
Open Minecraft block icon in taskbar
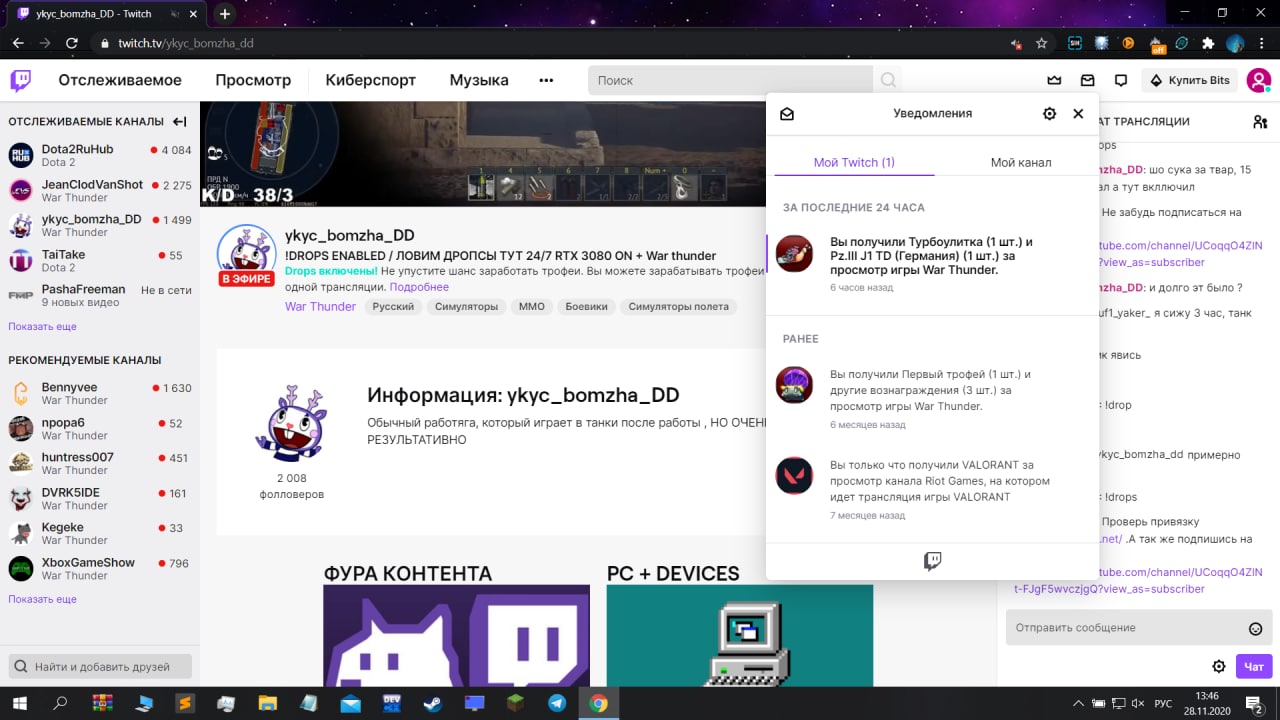(516, 703)
